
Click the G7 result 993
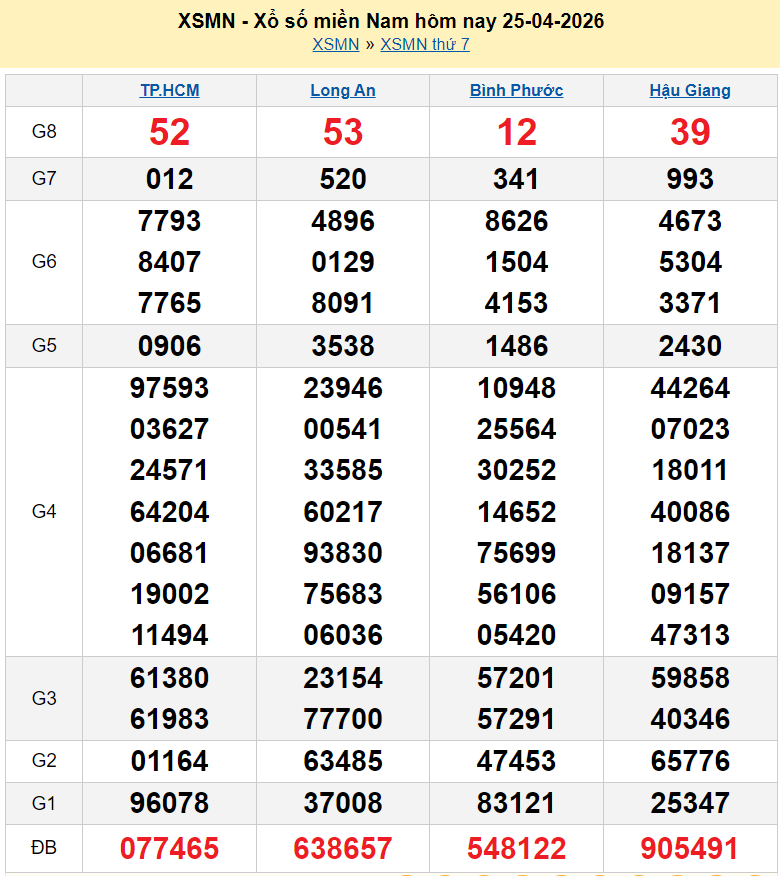(x=690, y=179)
